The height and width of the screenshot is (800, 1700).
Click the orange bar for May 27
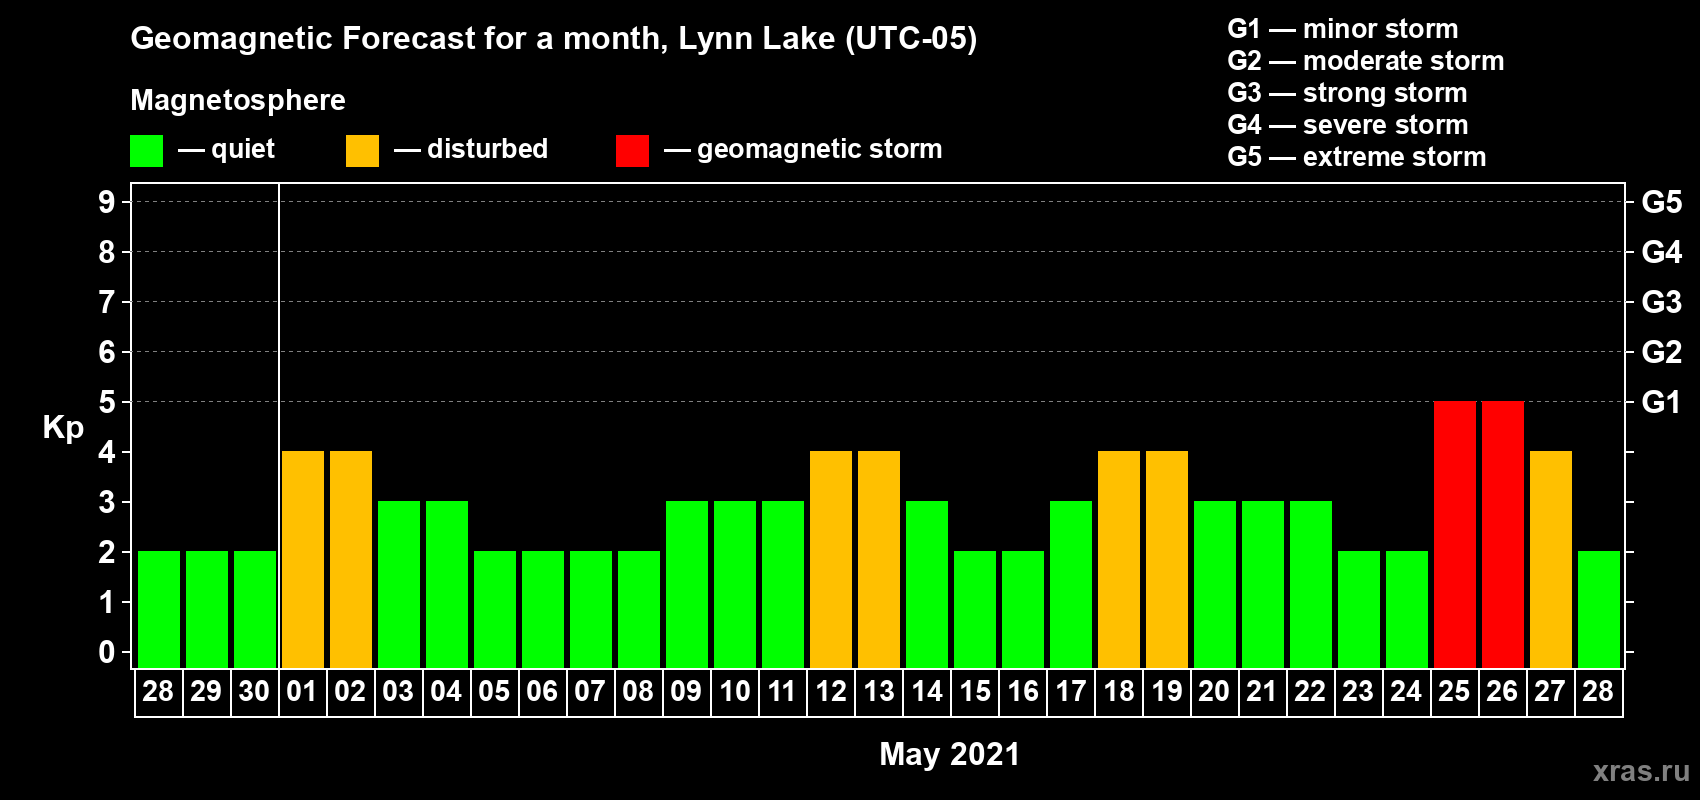1551,559
